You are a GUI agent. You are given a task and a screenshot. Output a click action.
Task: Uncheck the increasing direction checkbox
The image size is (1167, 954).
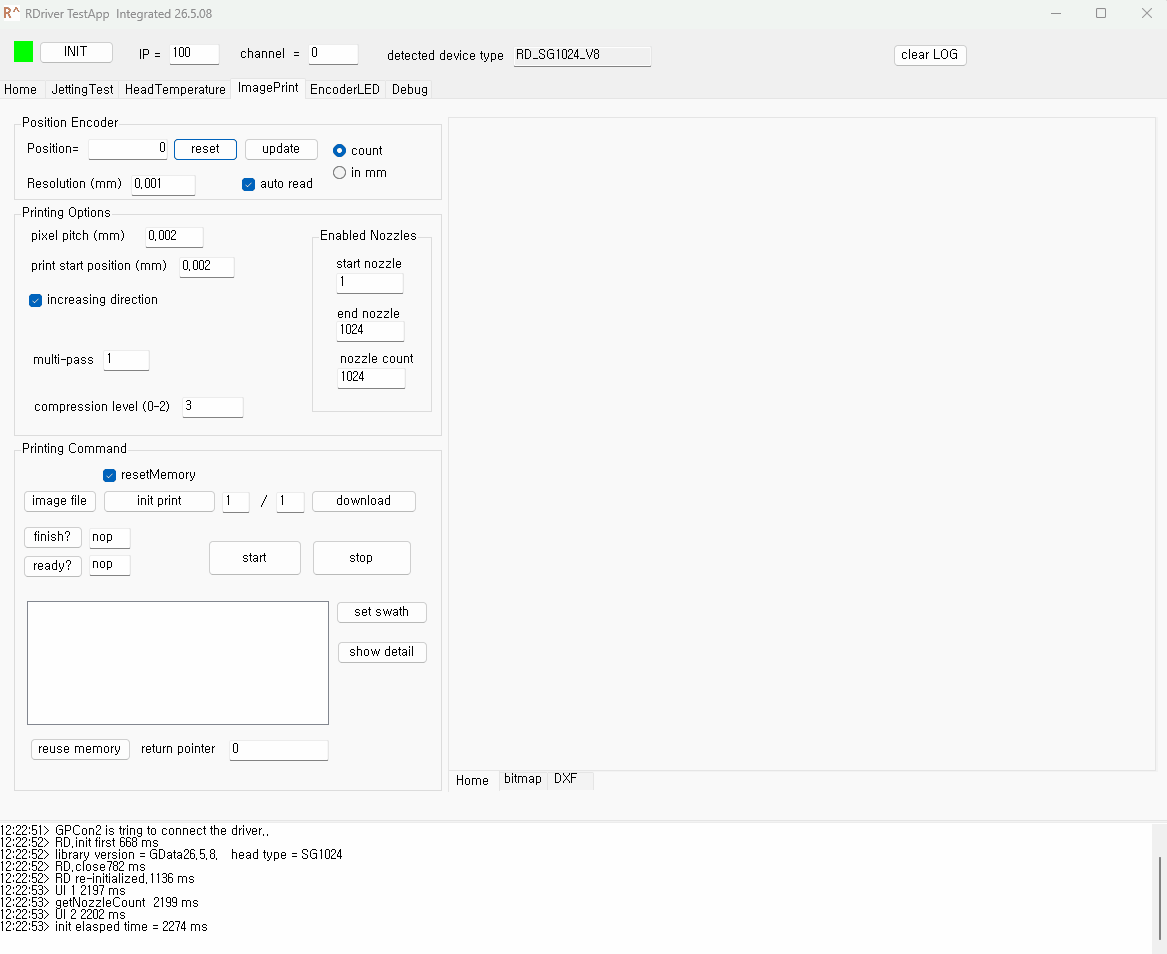35,301
